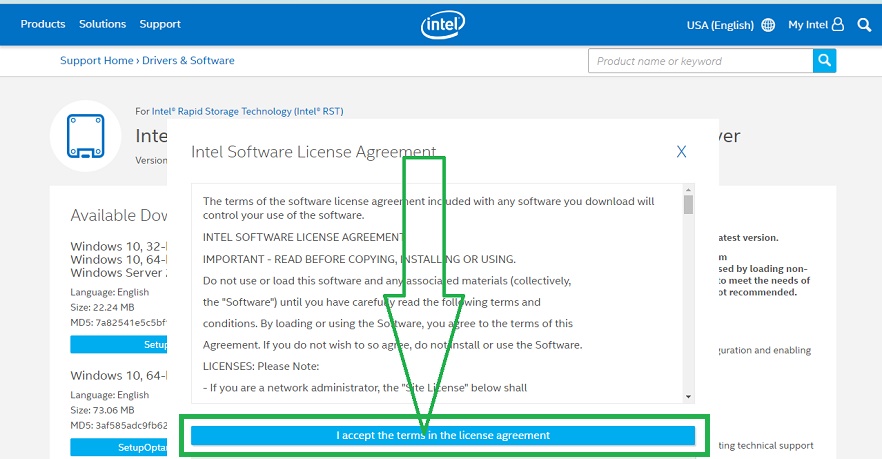
Task: Click the Intel RST storage product icon
Action: point(86,136)
